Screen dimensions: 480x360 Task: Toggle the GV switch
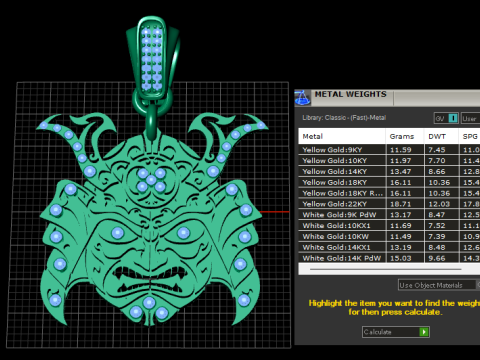[446, 118]
